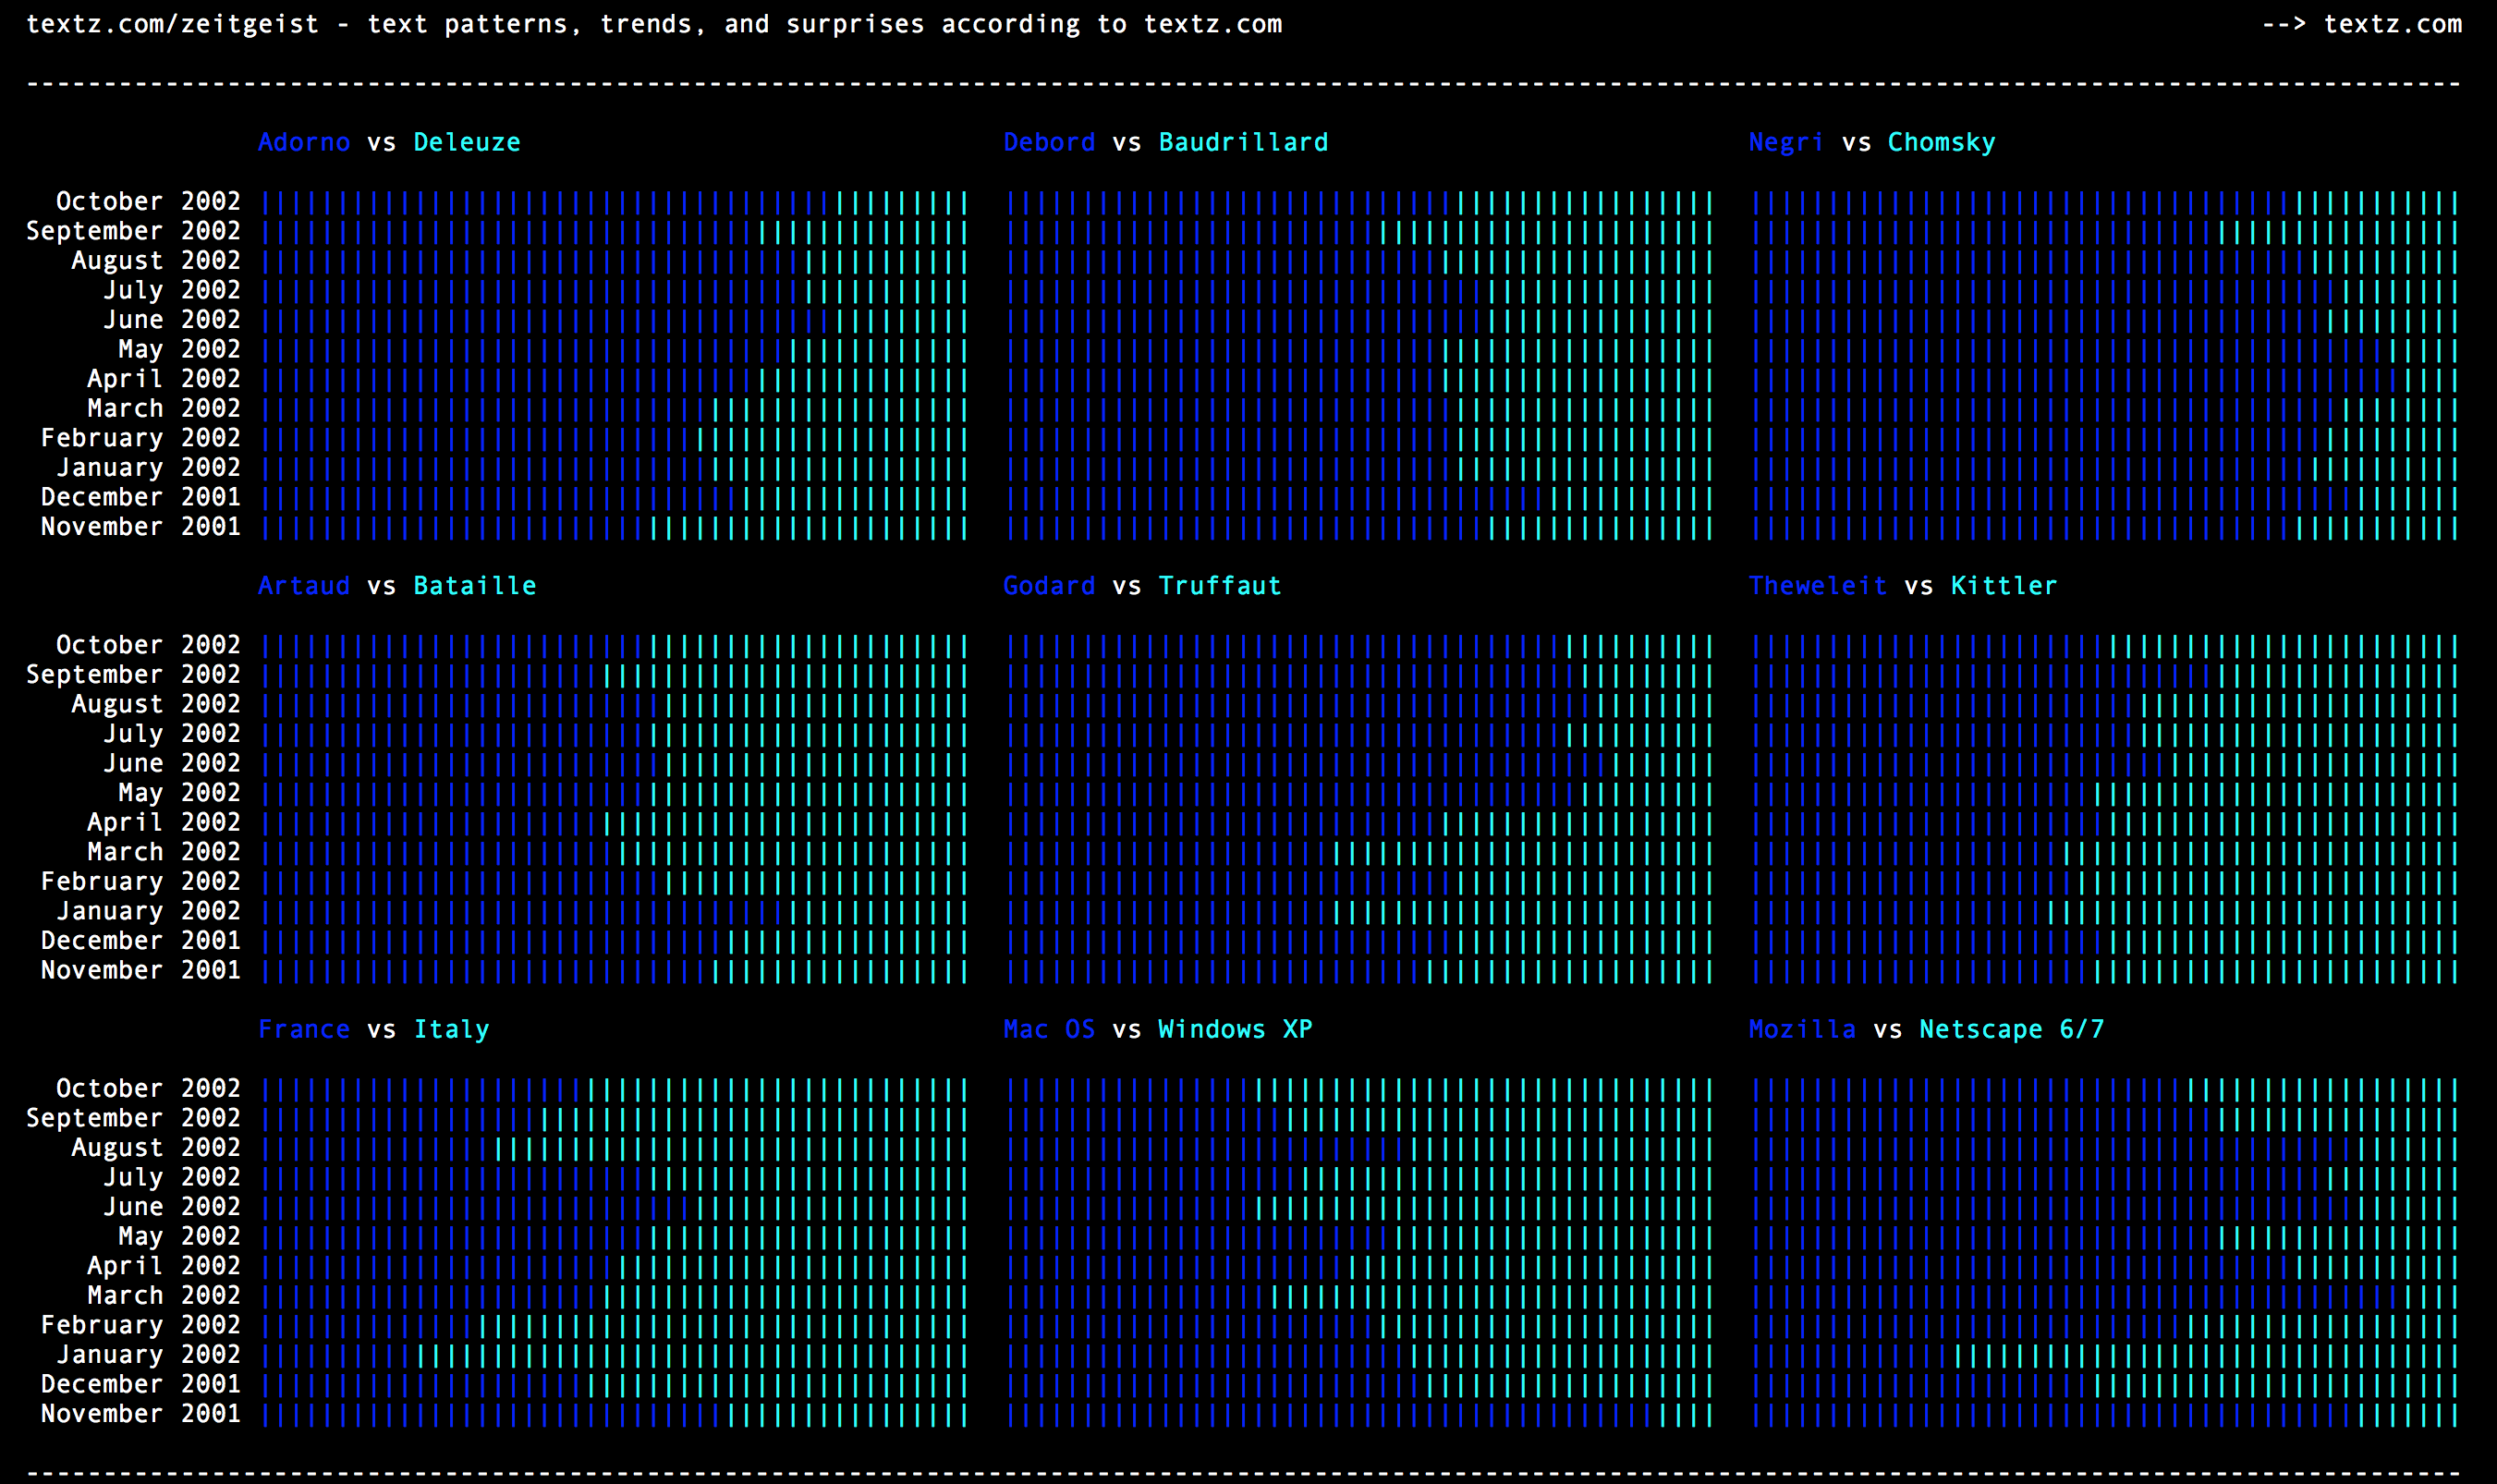
Task: Click July 2002 label in France vs Italy chart
Action: pos(172,1177)
